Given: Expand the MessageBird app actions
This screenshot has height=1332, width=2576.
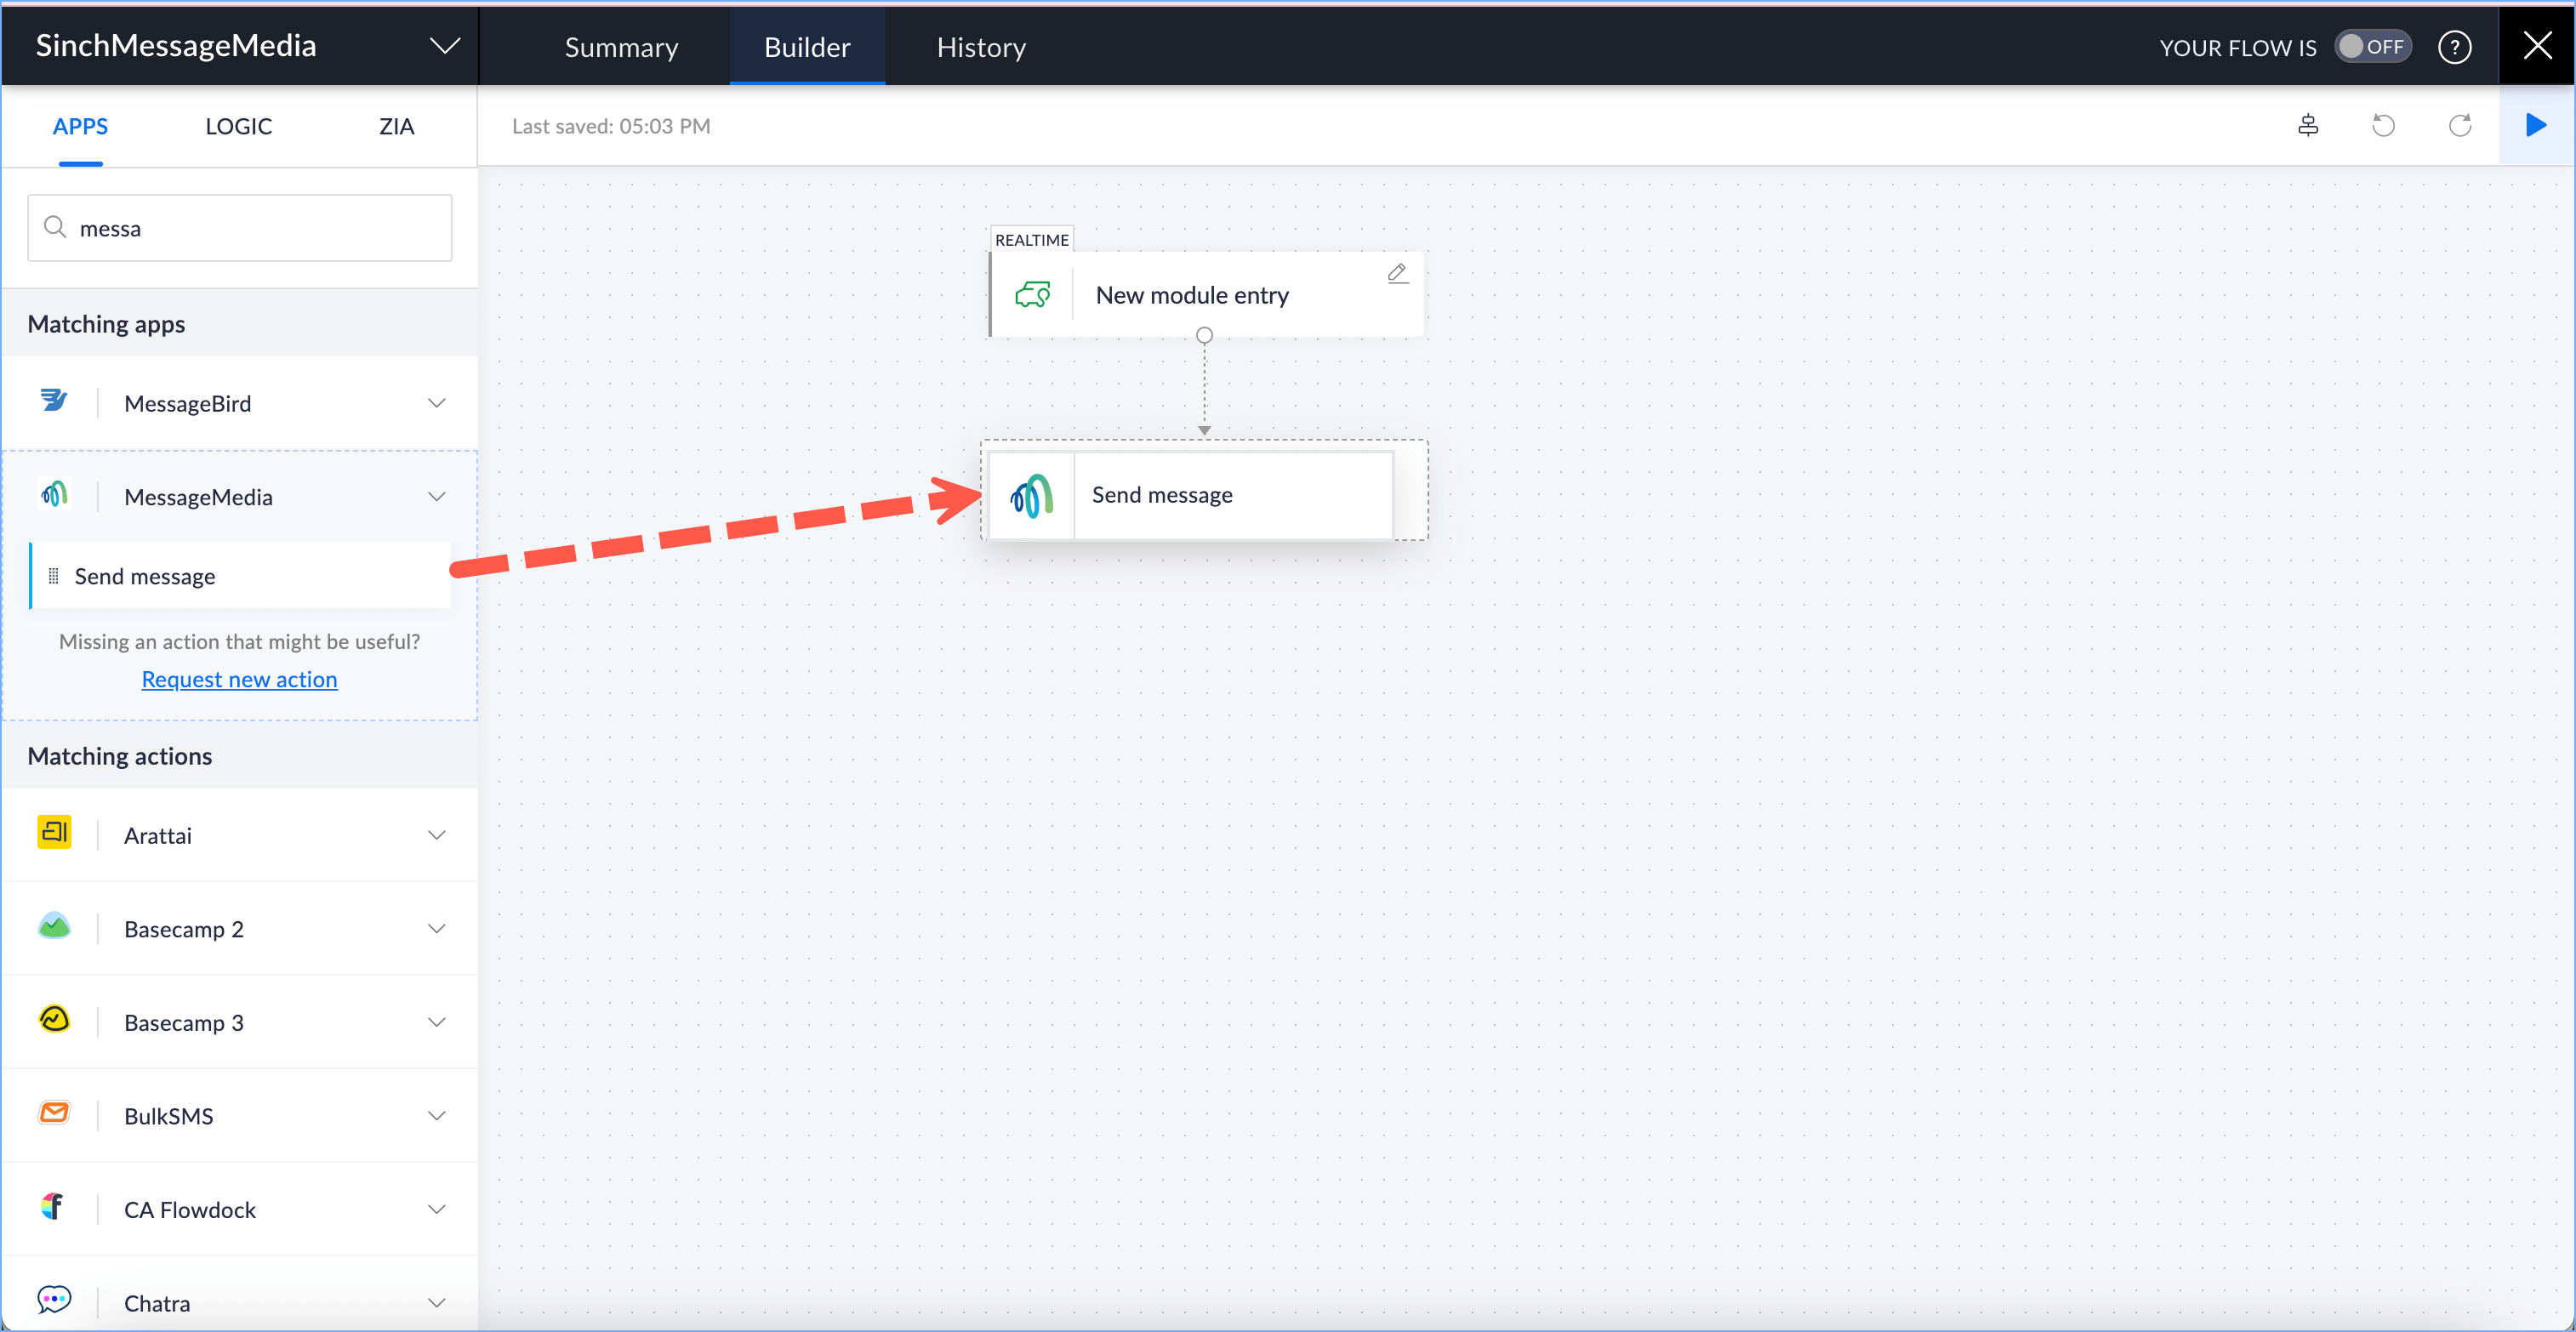Looking at the screenshot, I should tap(437, 403).
